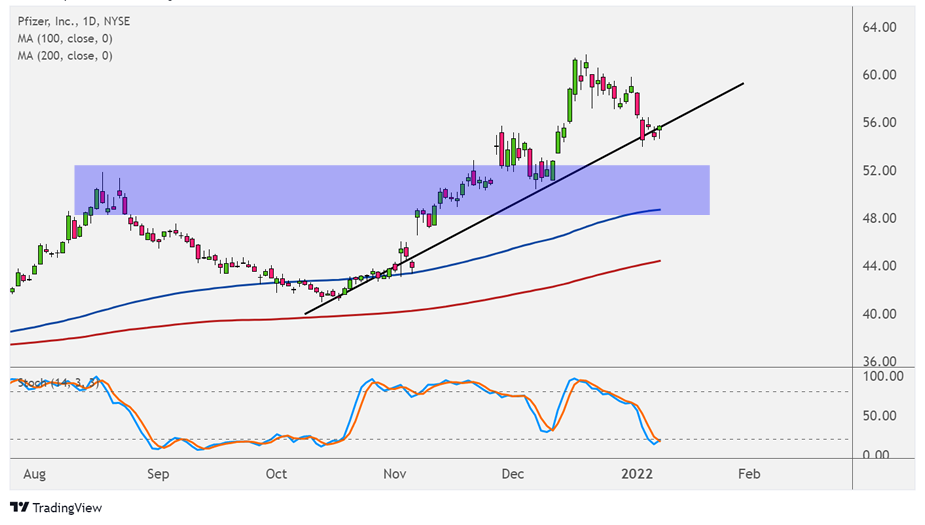Click the 48.00 price axis label
Screen dimensions: 925x525
879,218
